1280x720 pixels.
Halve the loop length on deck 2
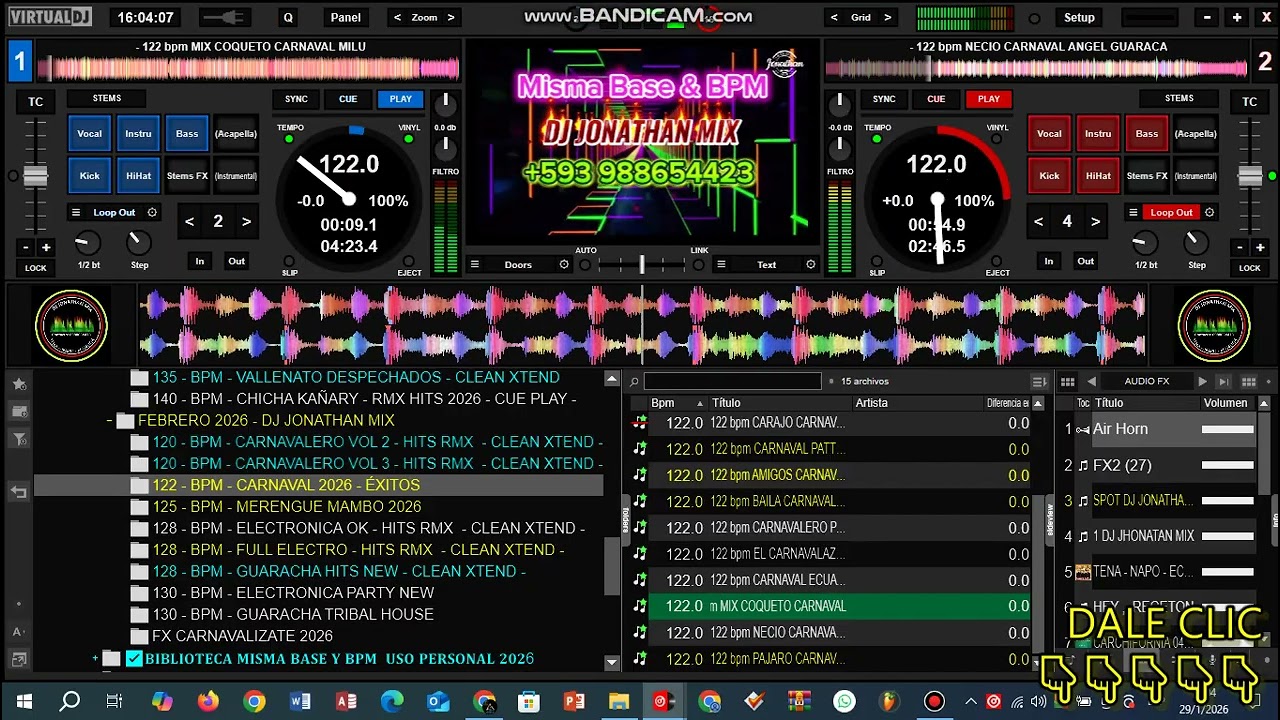[x=1038, y=222]
